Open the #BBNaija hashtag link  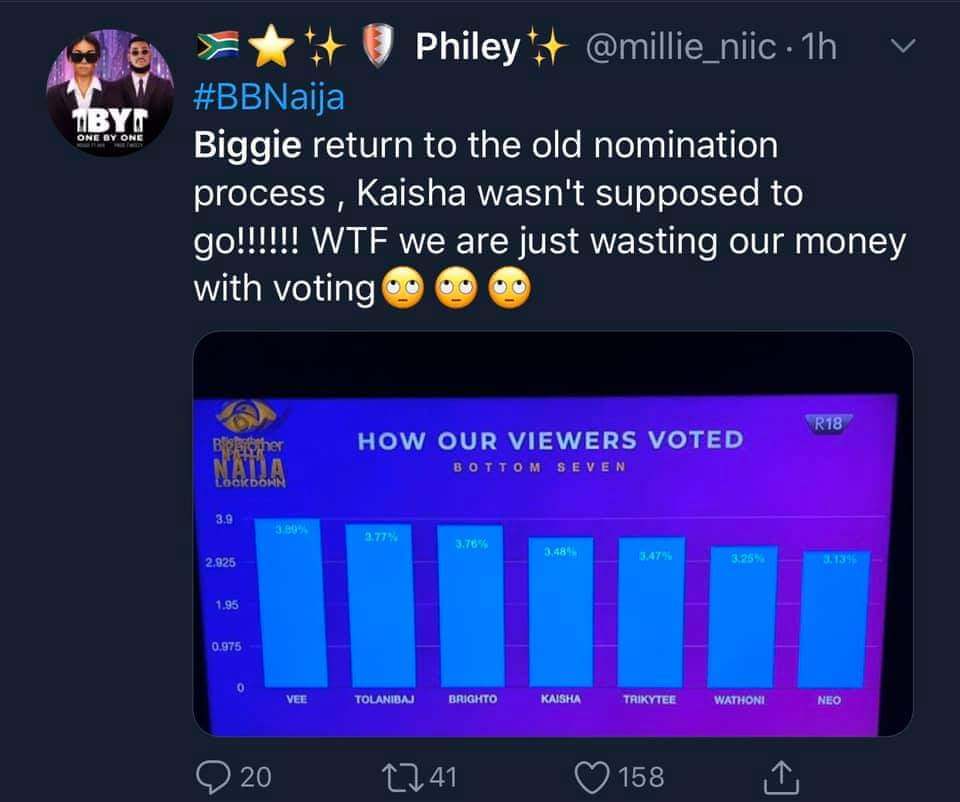tap(269, 97)
